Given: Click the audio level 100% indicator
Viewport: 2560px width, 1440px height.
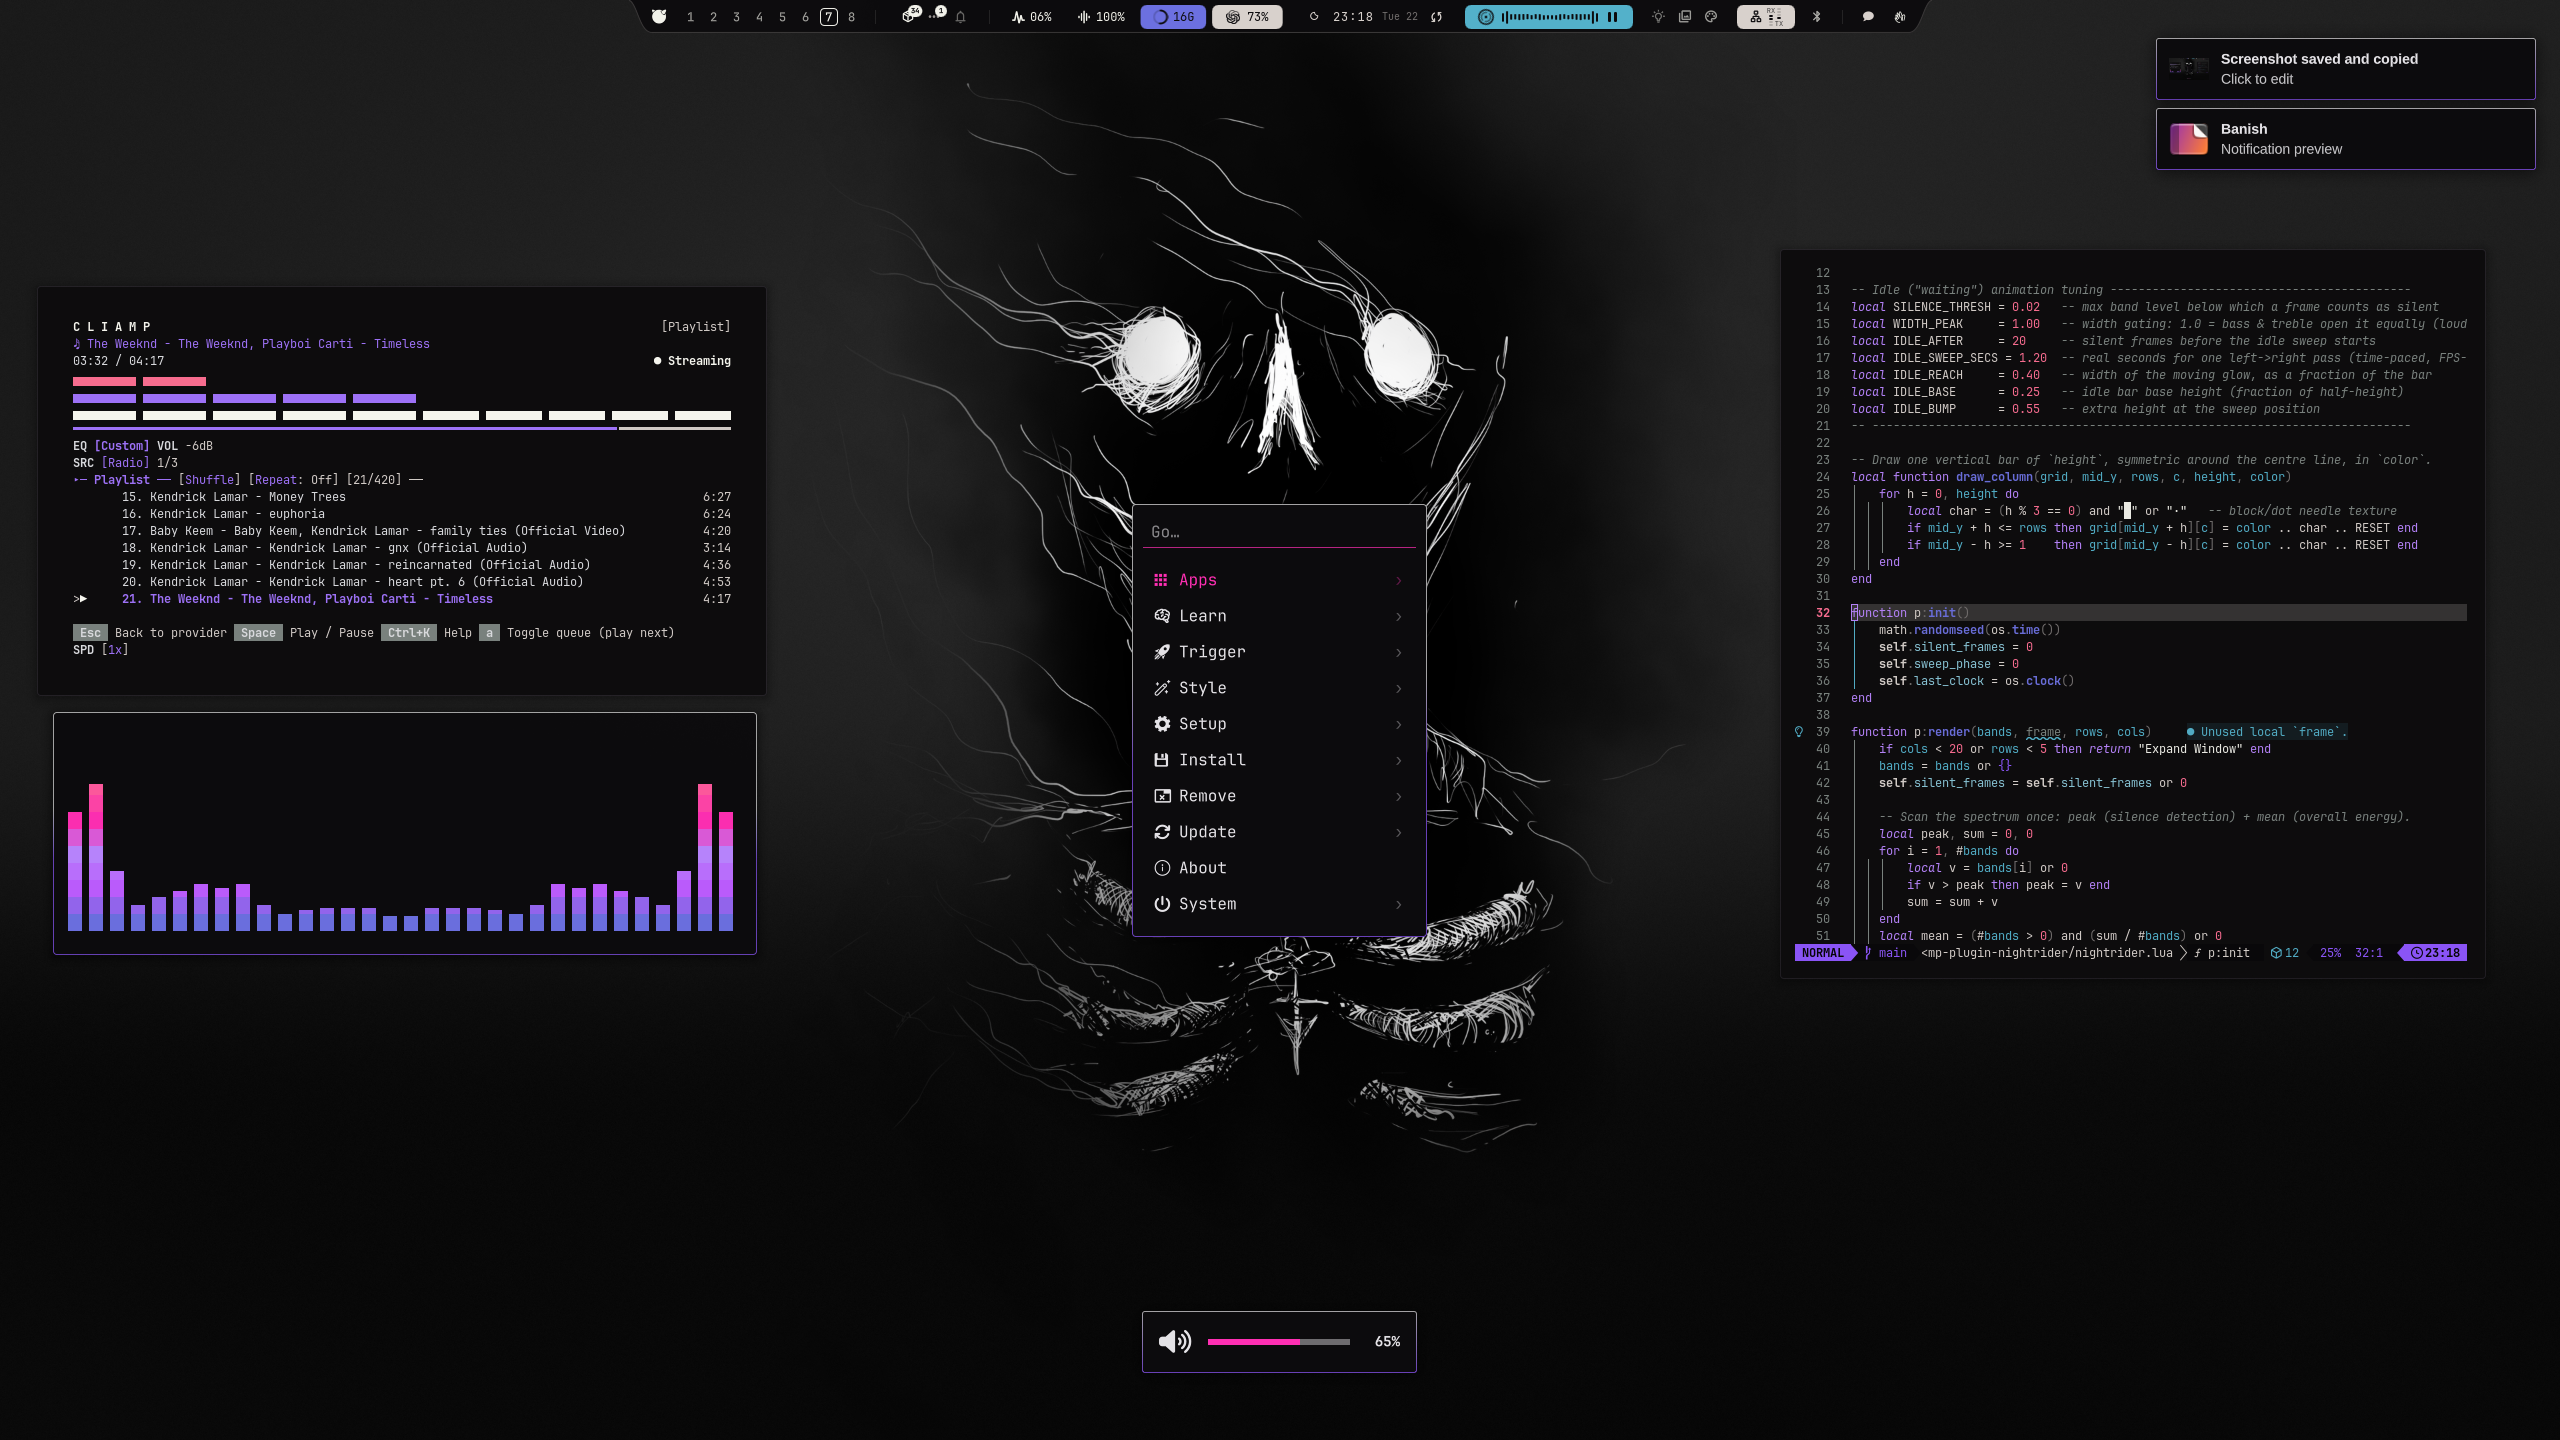Looking at the screenshot, I should click(1100, 17).
